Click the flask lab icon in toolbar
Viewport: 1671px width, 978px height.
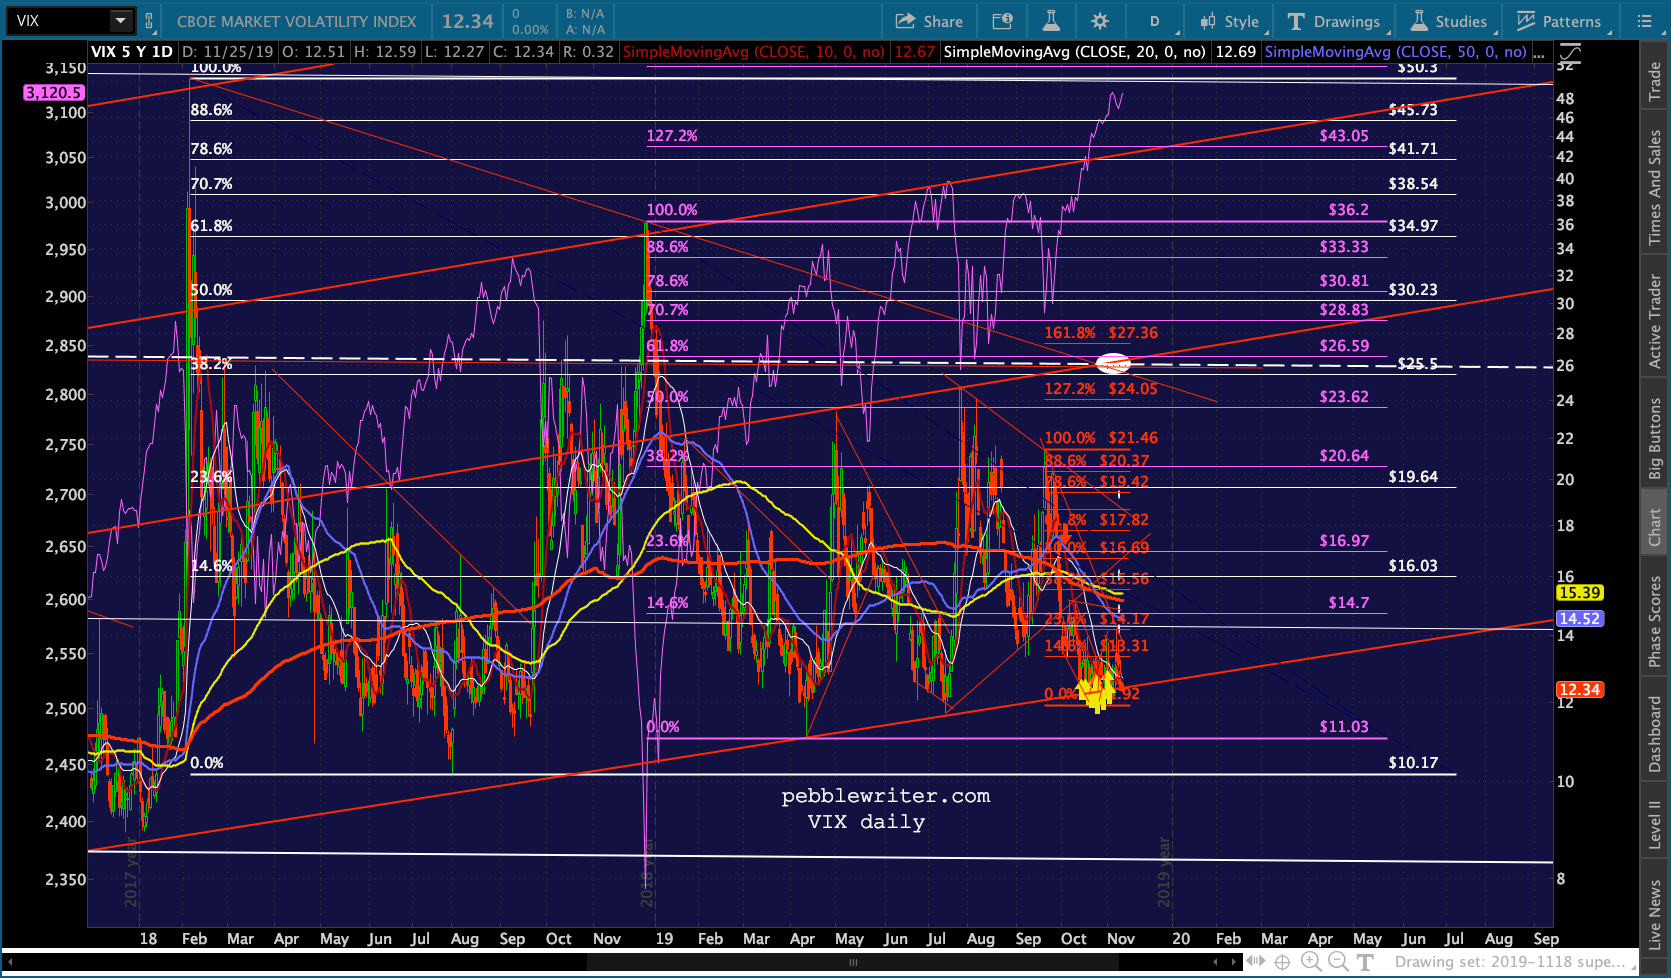click(x=1051, y=21)
